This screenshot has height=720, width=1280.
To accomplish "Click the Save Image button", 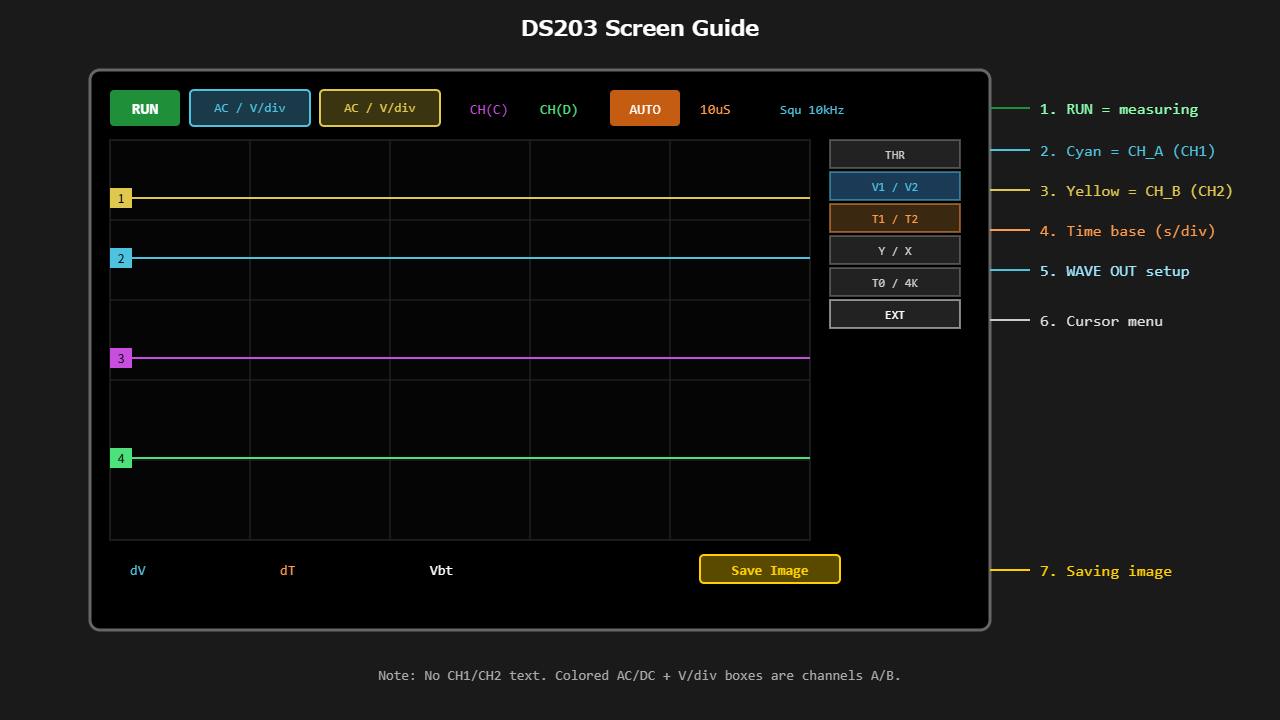I will 770,569.
